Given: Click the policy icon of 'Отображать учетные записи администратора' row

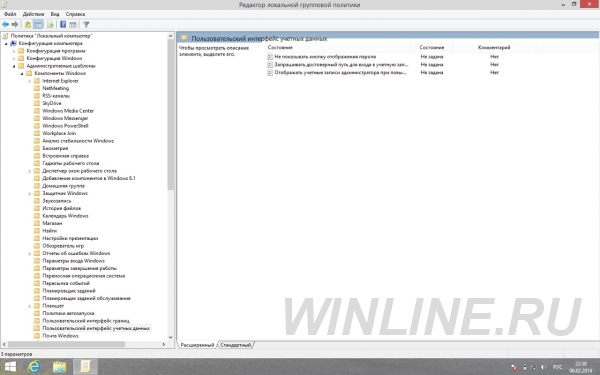Looking at the screenshot, I should [270, 72].
